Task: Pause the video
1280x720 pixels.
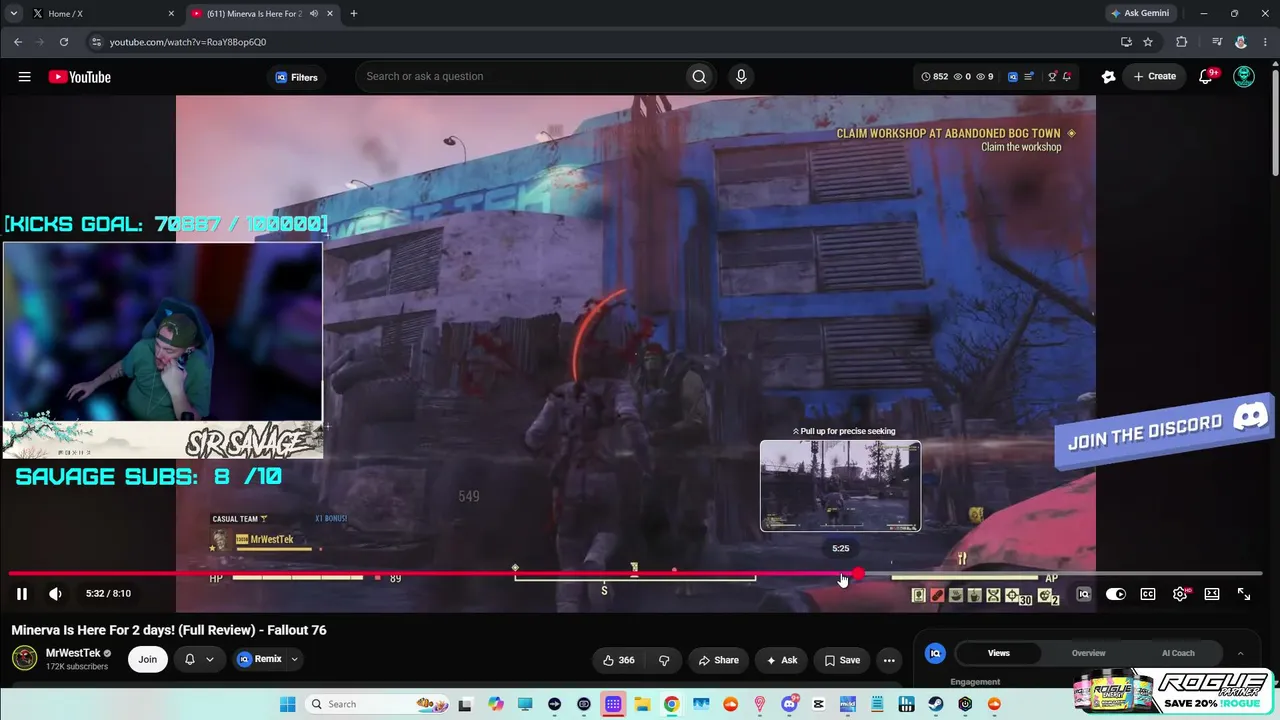Action: click(x=21, y=594)
